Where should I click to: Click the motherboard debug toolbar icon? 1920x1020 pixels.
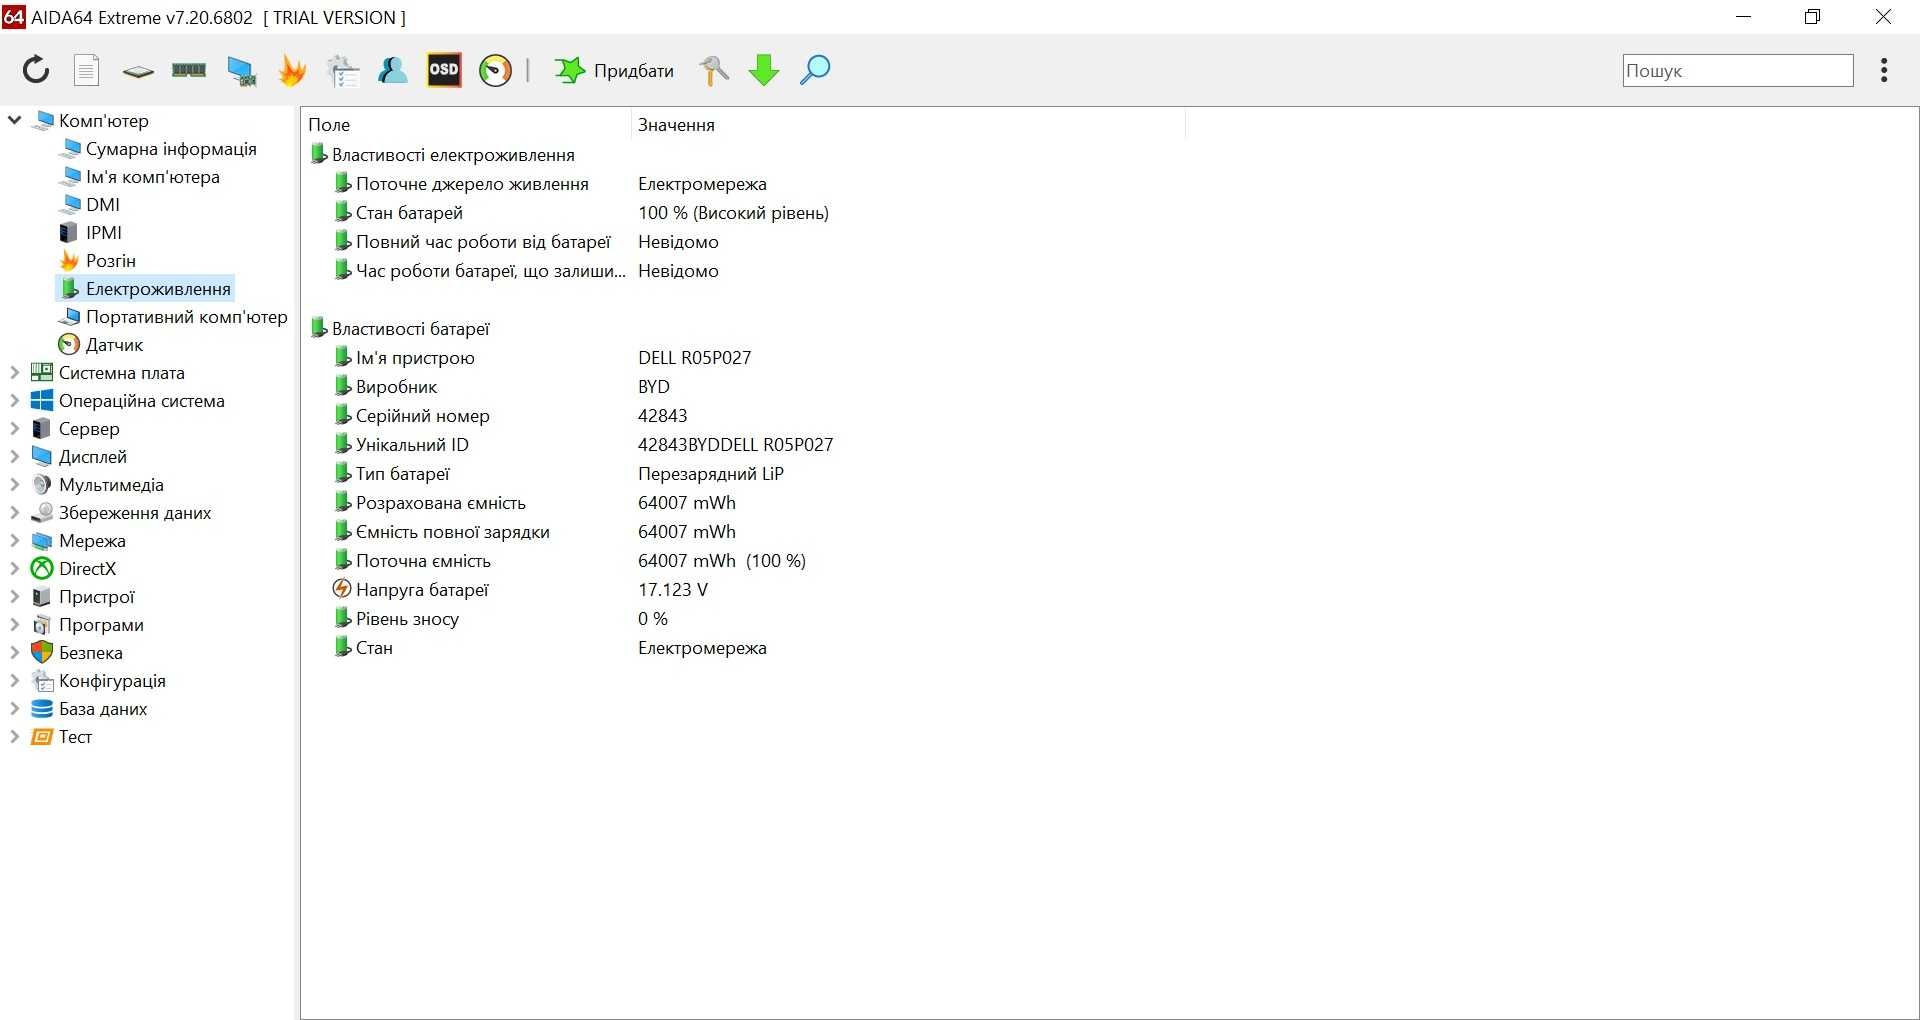click(x=138, y=71)
